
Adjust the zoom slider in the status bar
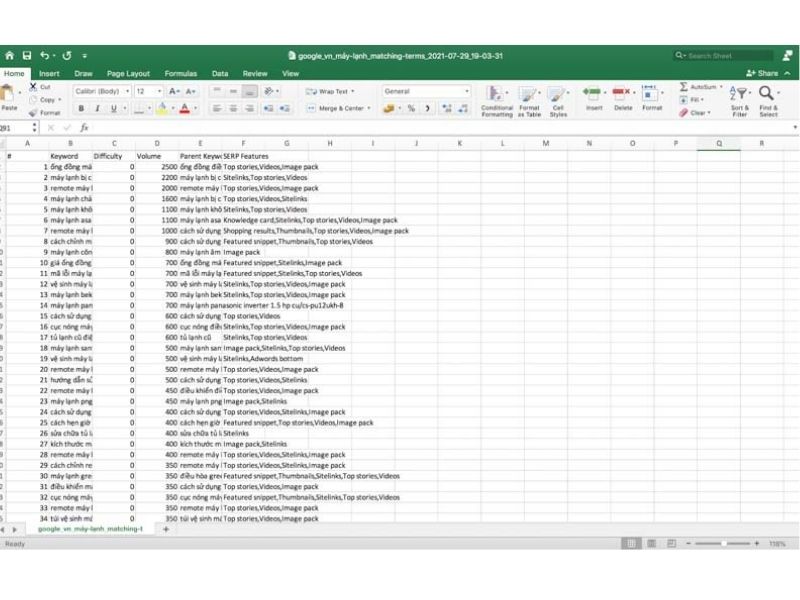pos(723,544)
